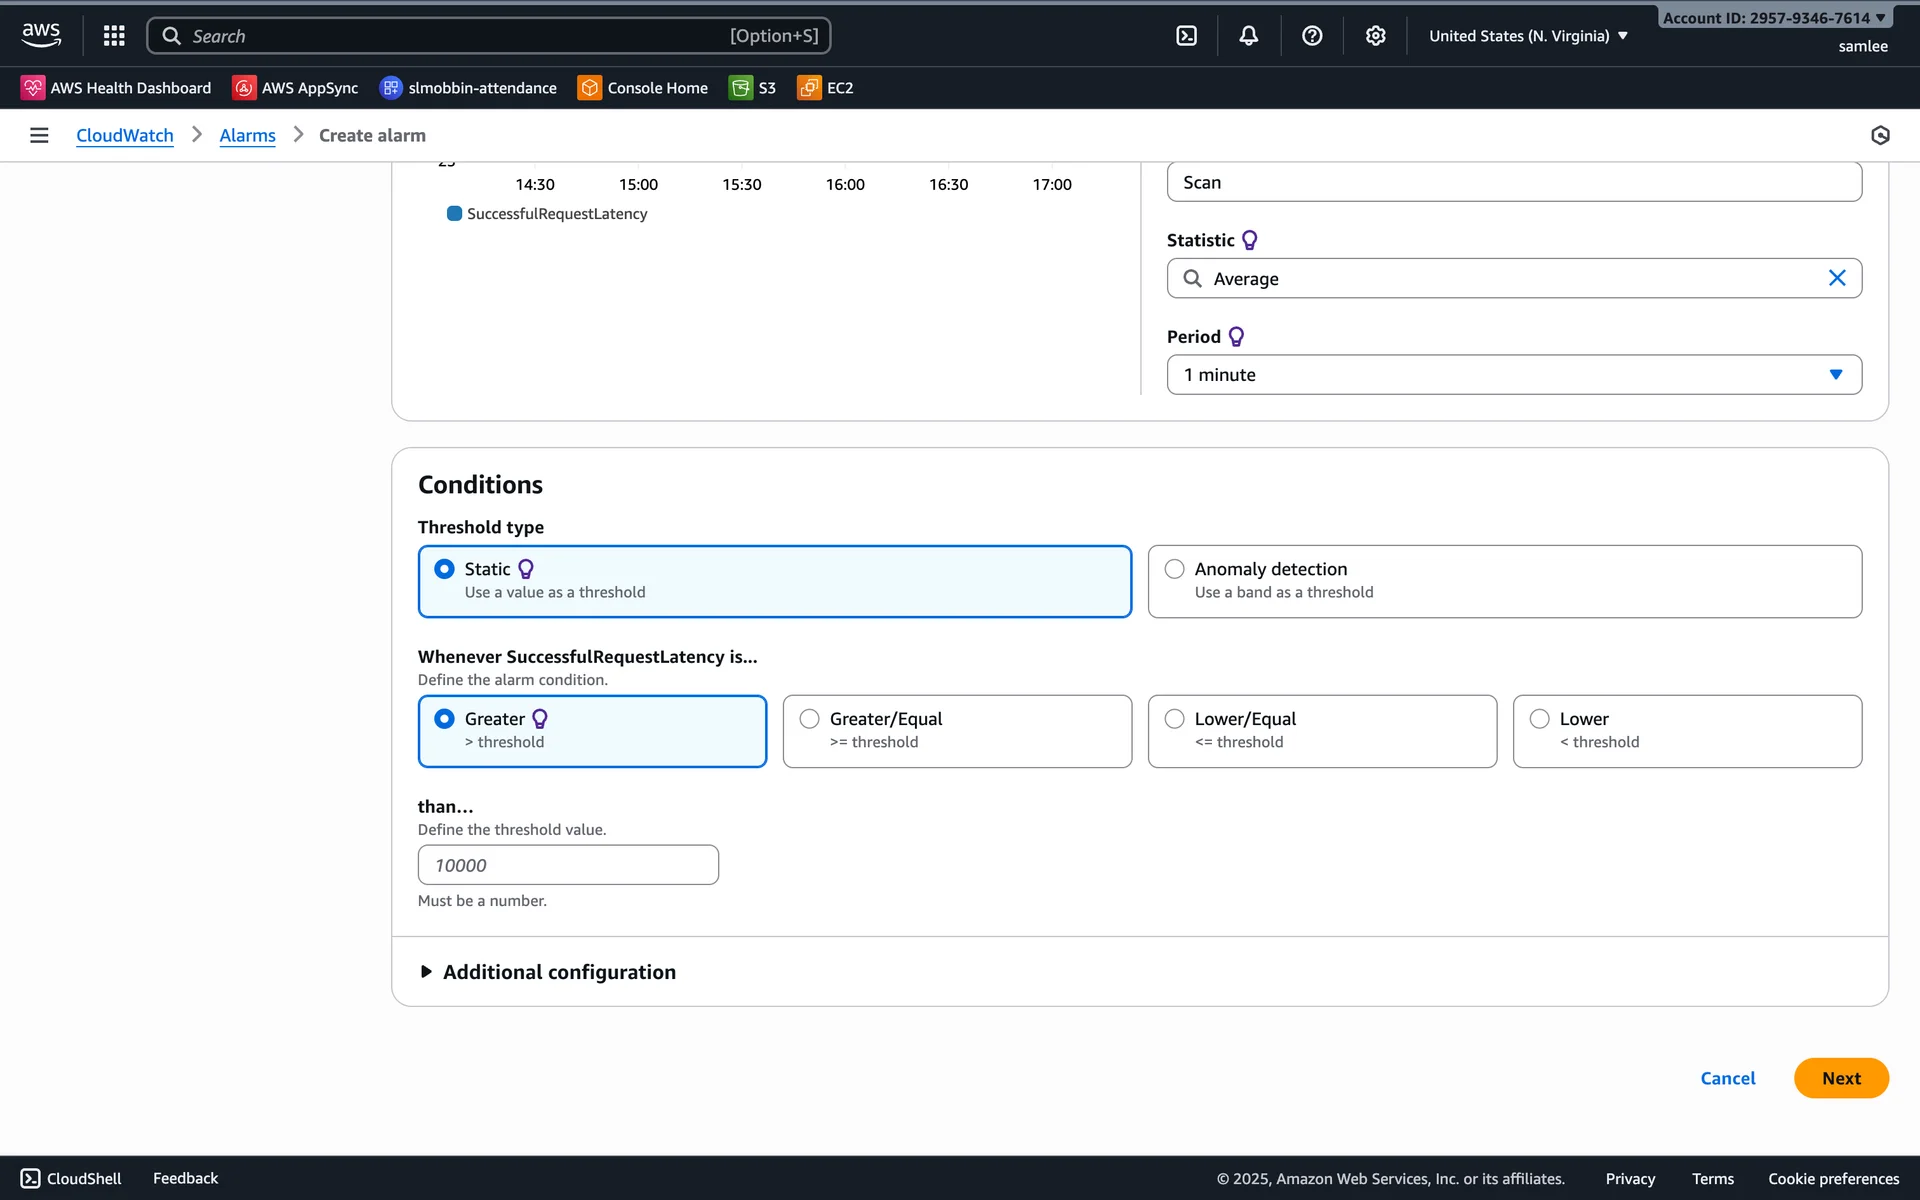Open the AWS services grid menu
The image size is (1920, 1200).
(x=114, y=36)
